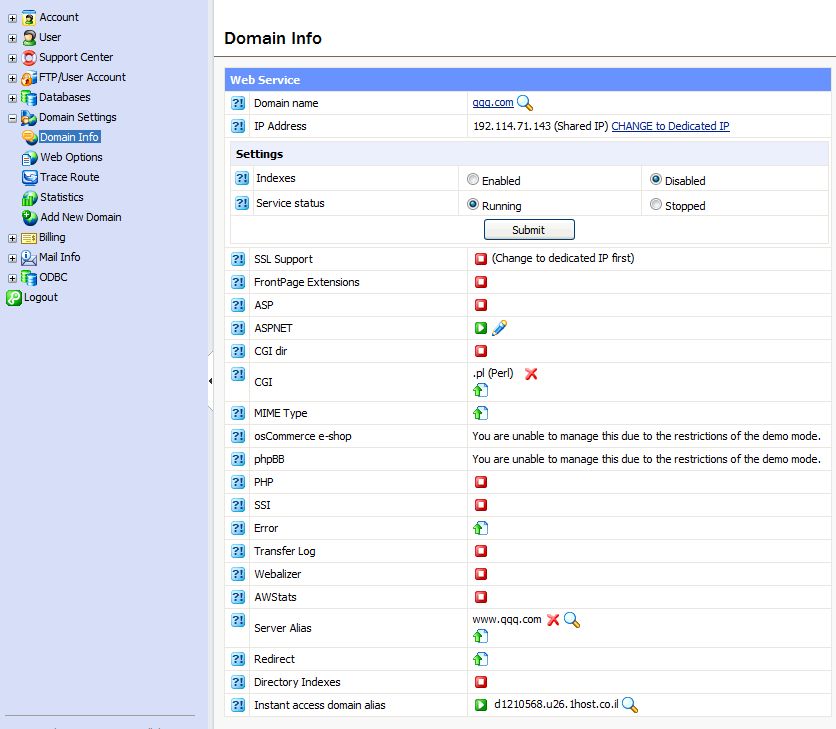
Task: Turn on PHP via its red icon
Action: 481,482
